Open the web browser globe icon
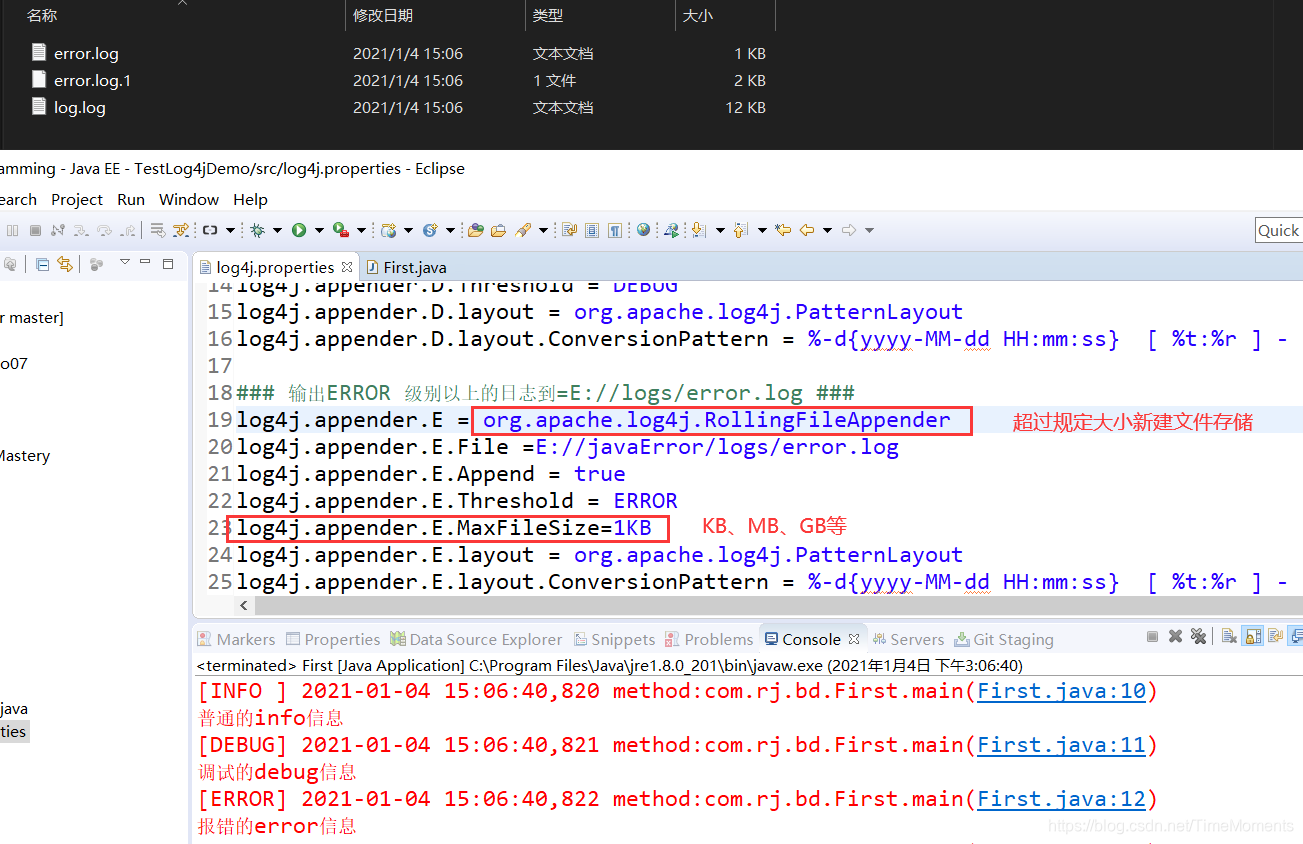The width and height of the screenshot is (1303, 844). pyautogui.click(x=643, y=230)
